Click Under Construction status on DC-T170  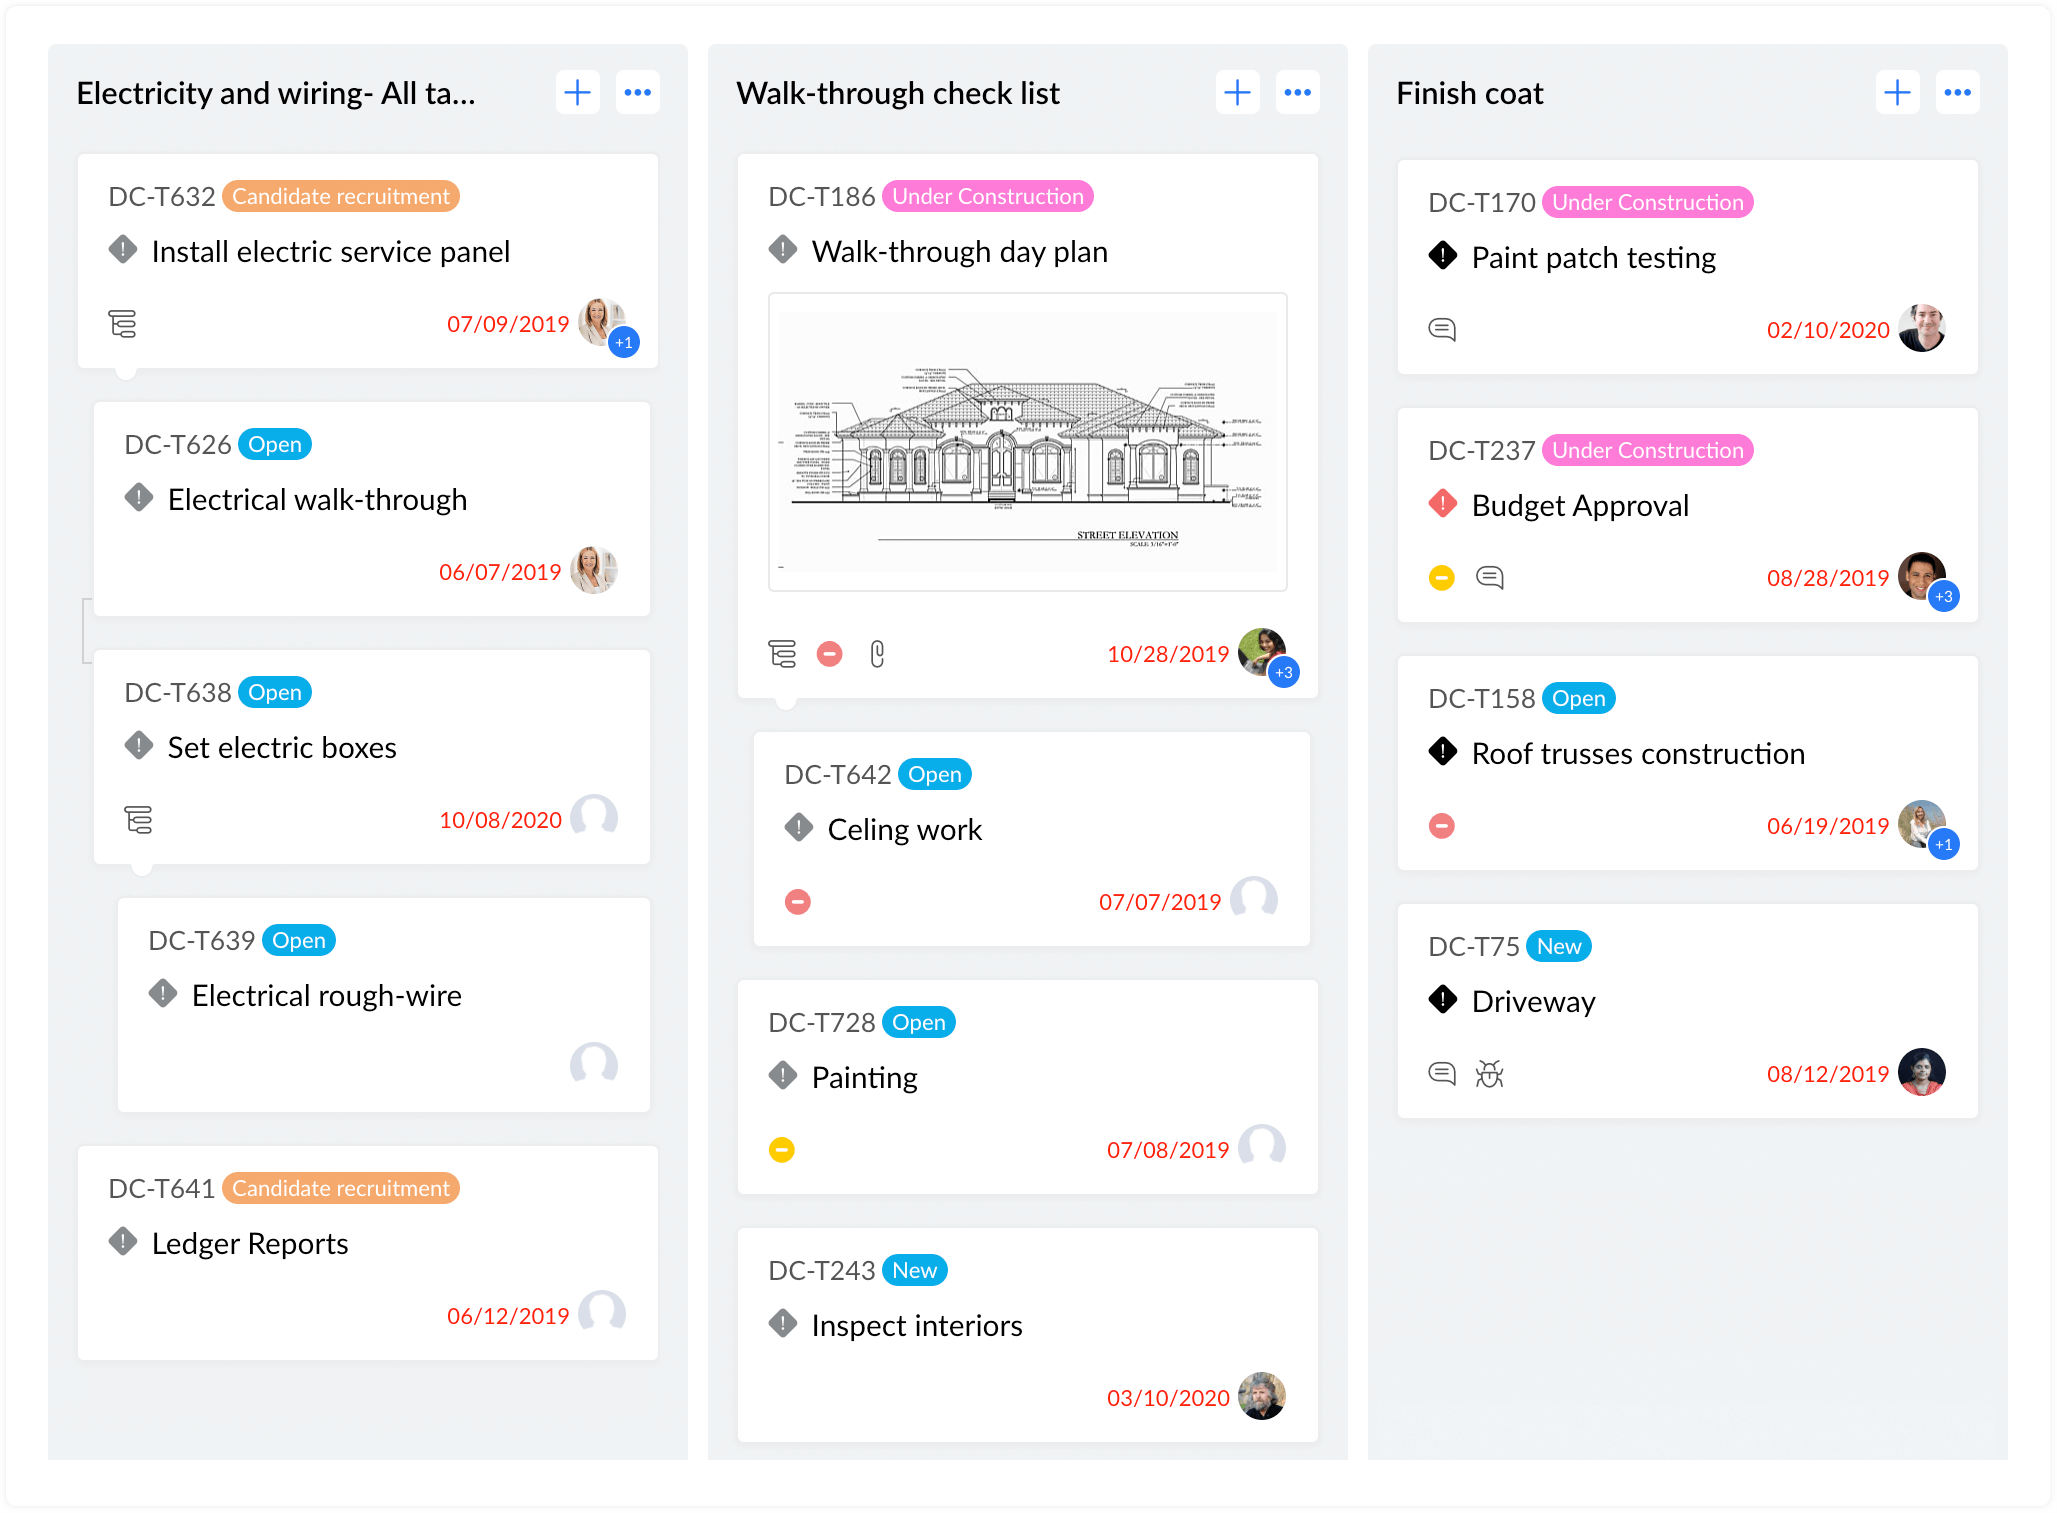[1647, 202]
